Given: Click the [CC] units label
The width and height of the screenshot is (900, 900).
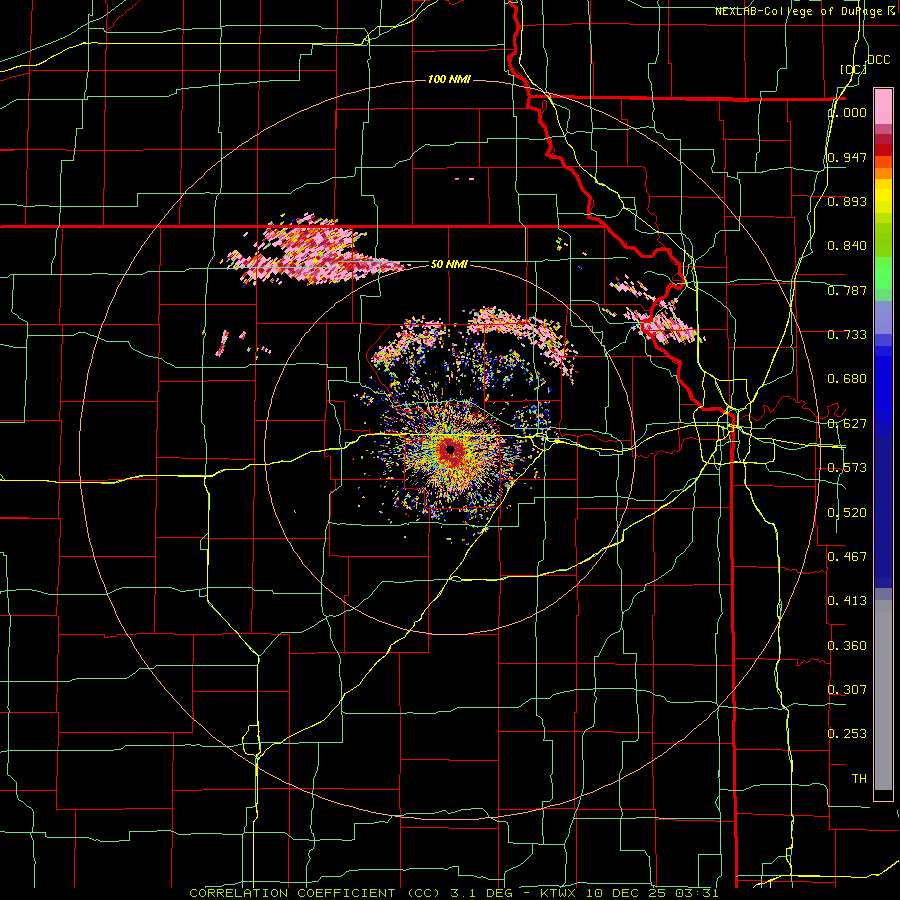Looking at the screenshot, I should pyautogui.click(x=853, y=69).
